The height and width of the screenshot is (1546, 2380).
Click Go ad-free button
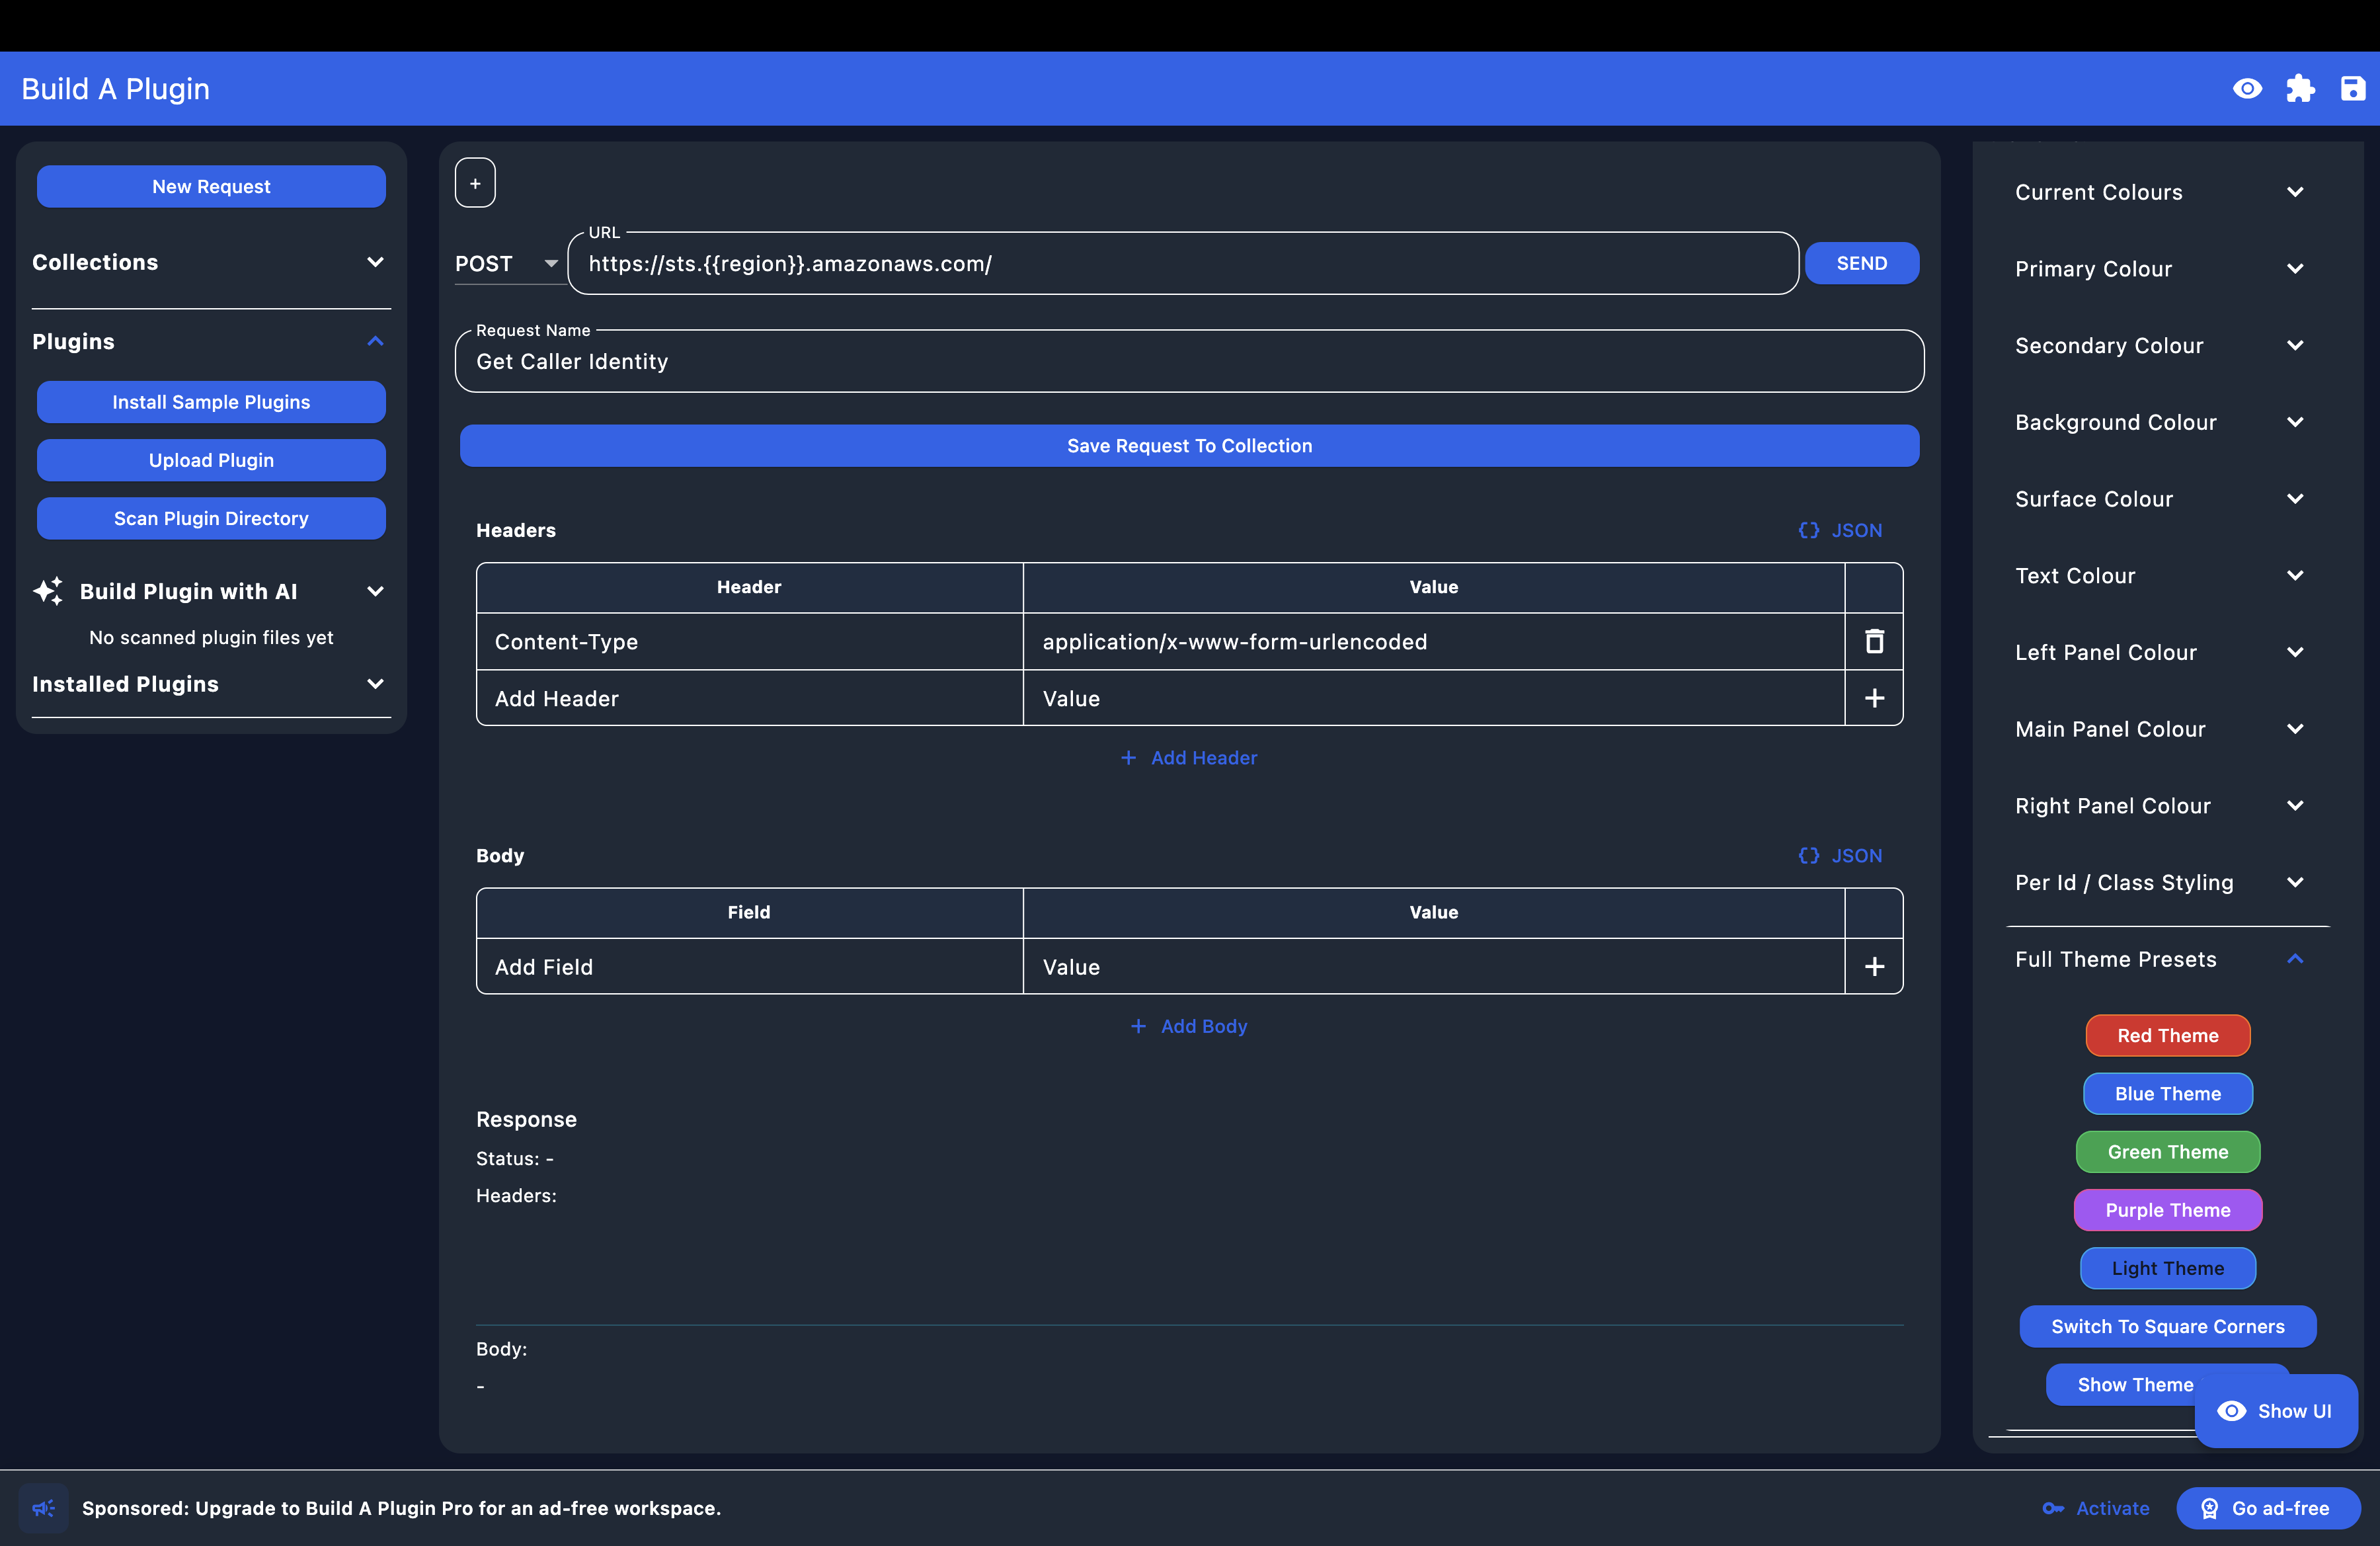2268,1508
